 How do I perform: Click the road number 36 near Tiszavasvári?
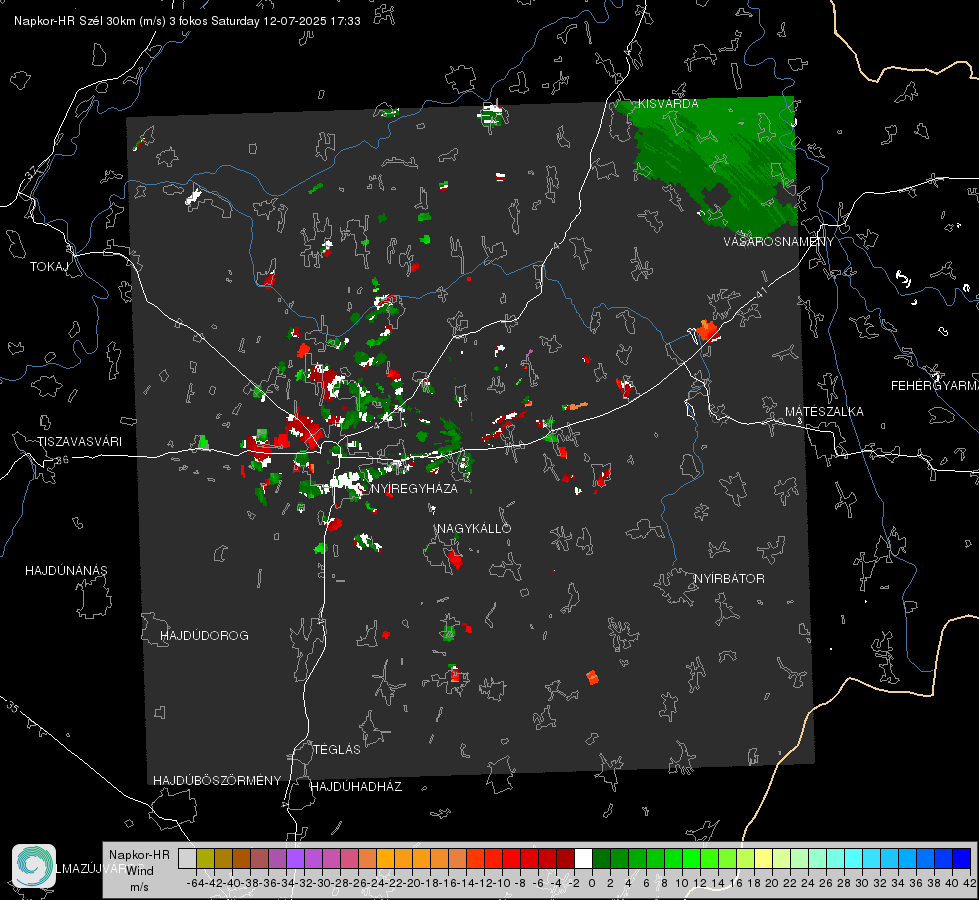coord(62,460)
